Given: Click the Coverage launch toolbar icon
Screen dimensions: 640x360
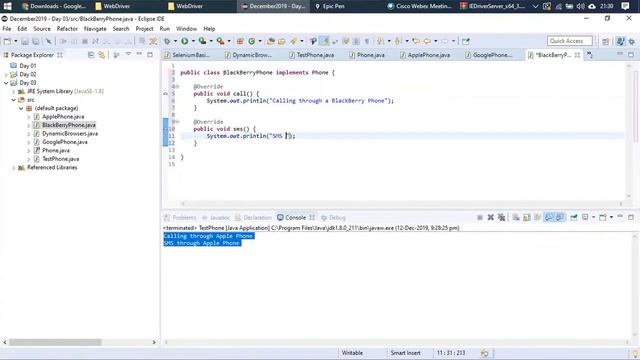Looking at the screenshot, I should tap(202, 41).
